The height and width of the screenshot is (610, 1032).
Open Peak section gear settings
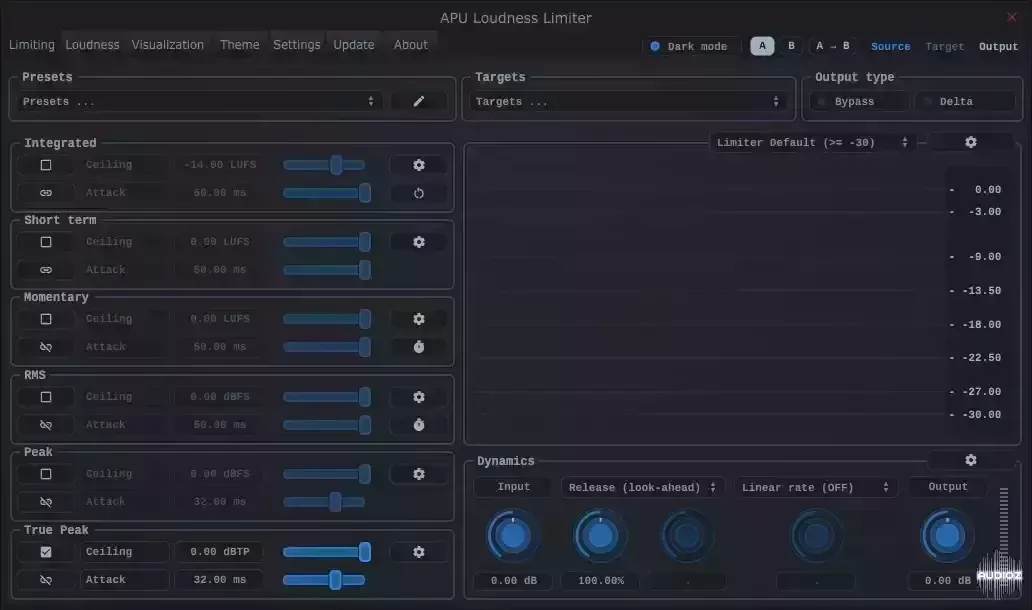click(x=419, y=474)
